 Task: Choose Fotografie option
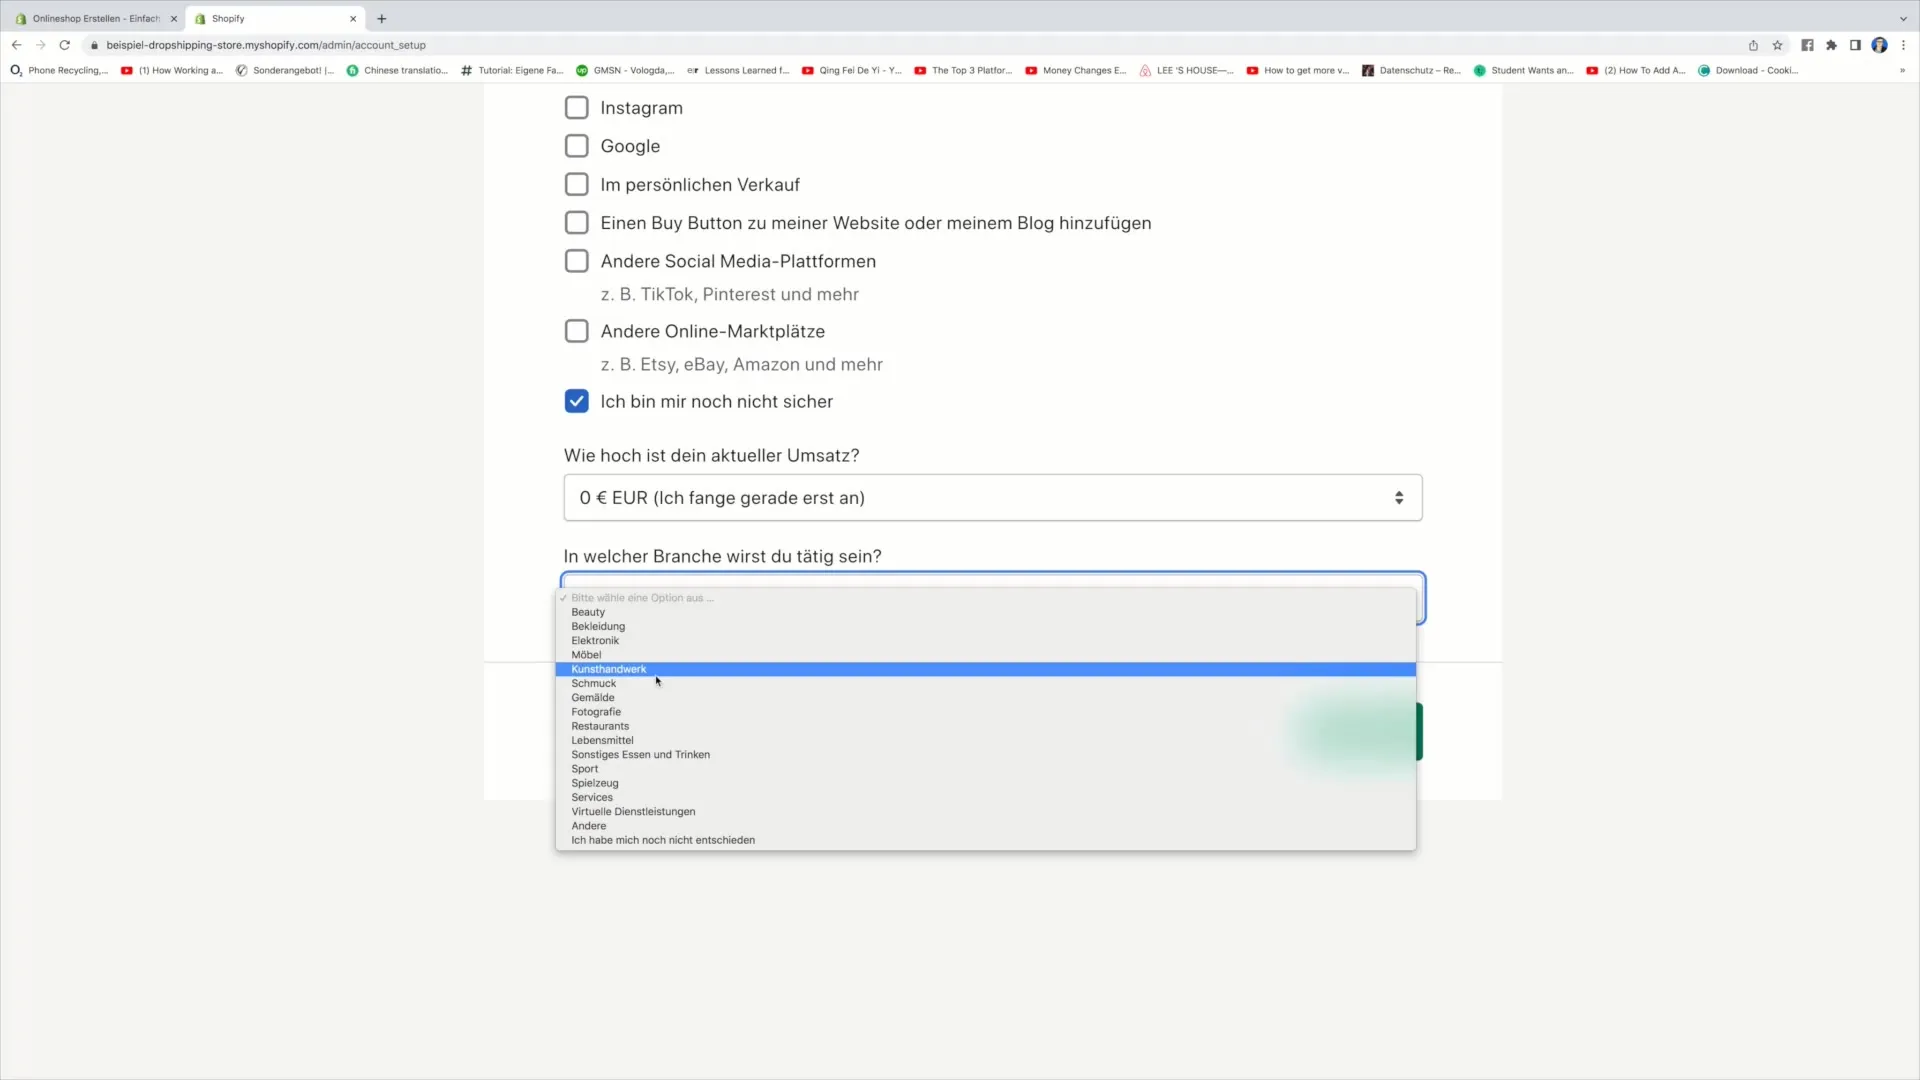point(986,712)
